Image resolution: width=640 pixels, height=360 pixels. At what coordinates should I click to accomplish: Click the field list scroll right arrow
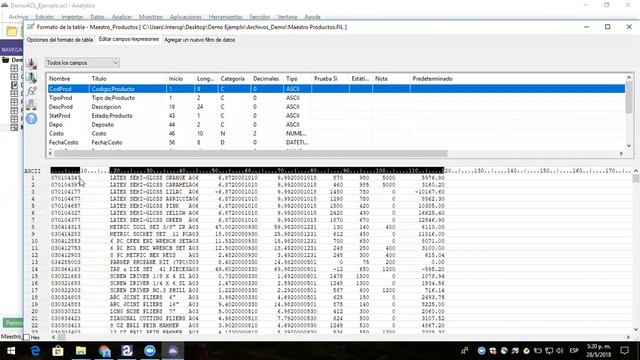click(x=621, y=153)
